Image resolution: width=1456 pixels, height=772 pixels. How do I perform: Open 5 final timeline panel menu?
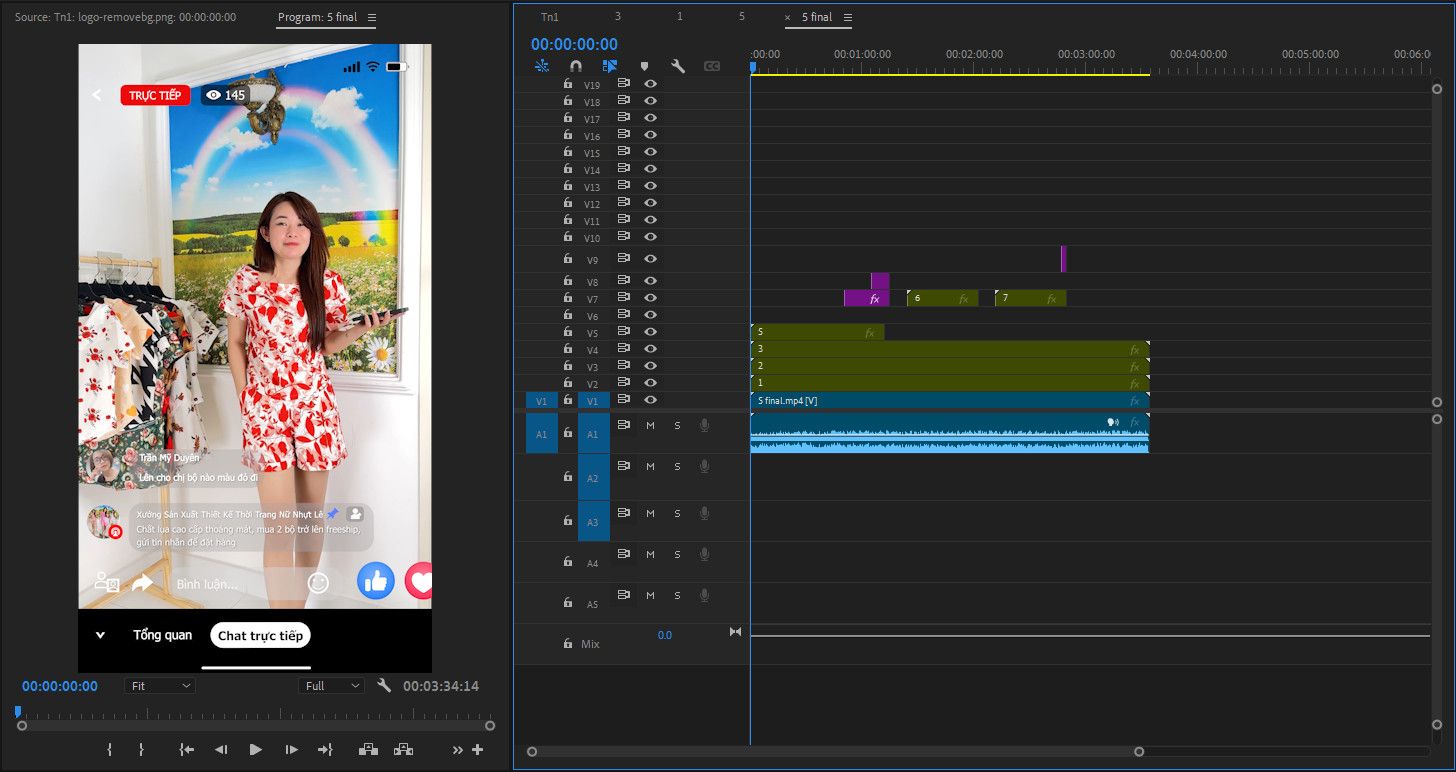point(848,18)
